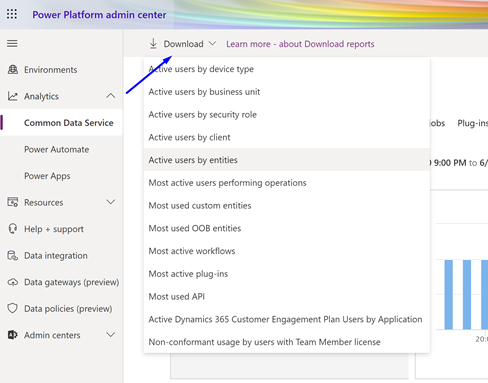Open the app launcher waffle icon
This screenshot has width=488, height=383.
12,14
